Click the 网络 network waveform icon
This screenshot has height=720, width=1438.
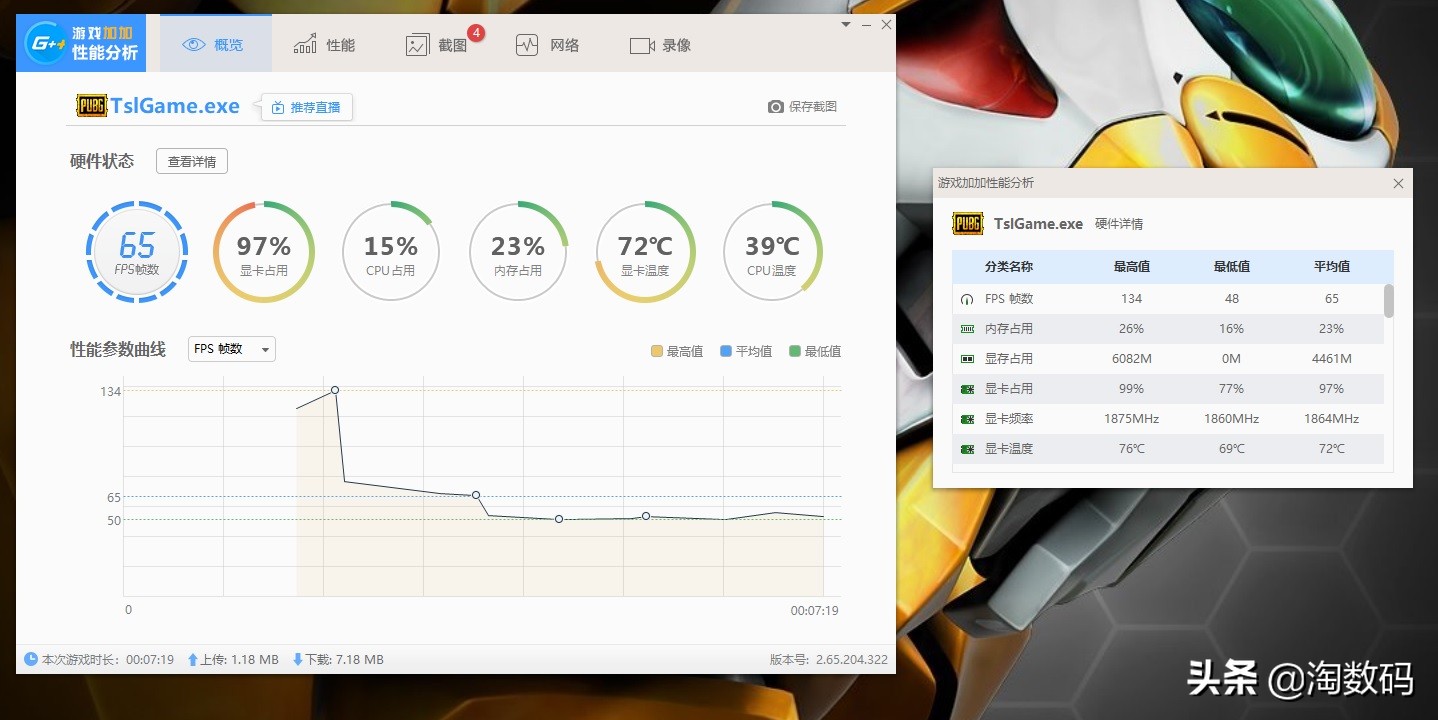point(525,43)
